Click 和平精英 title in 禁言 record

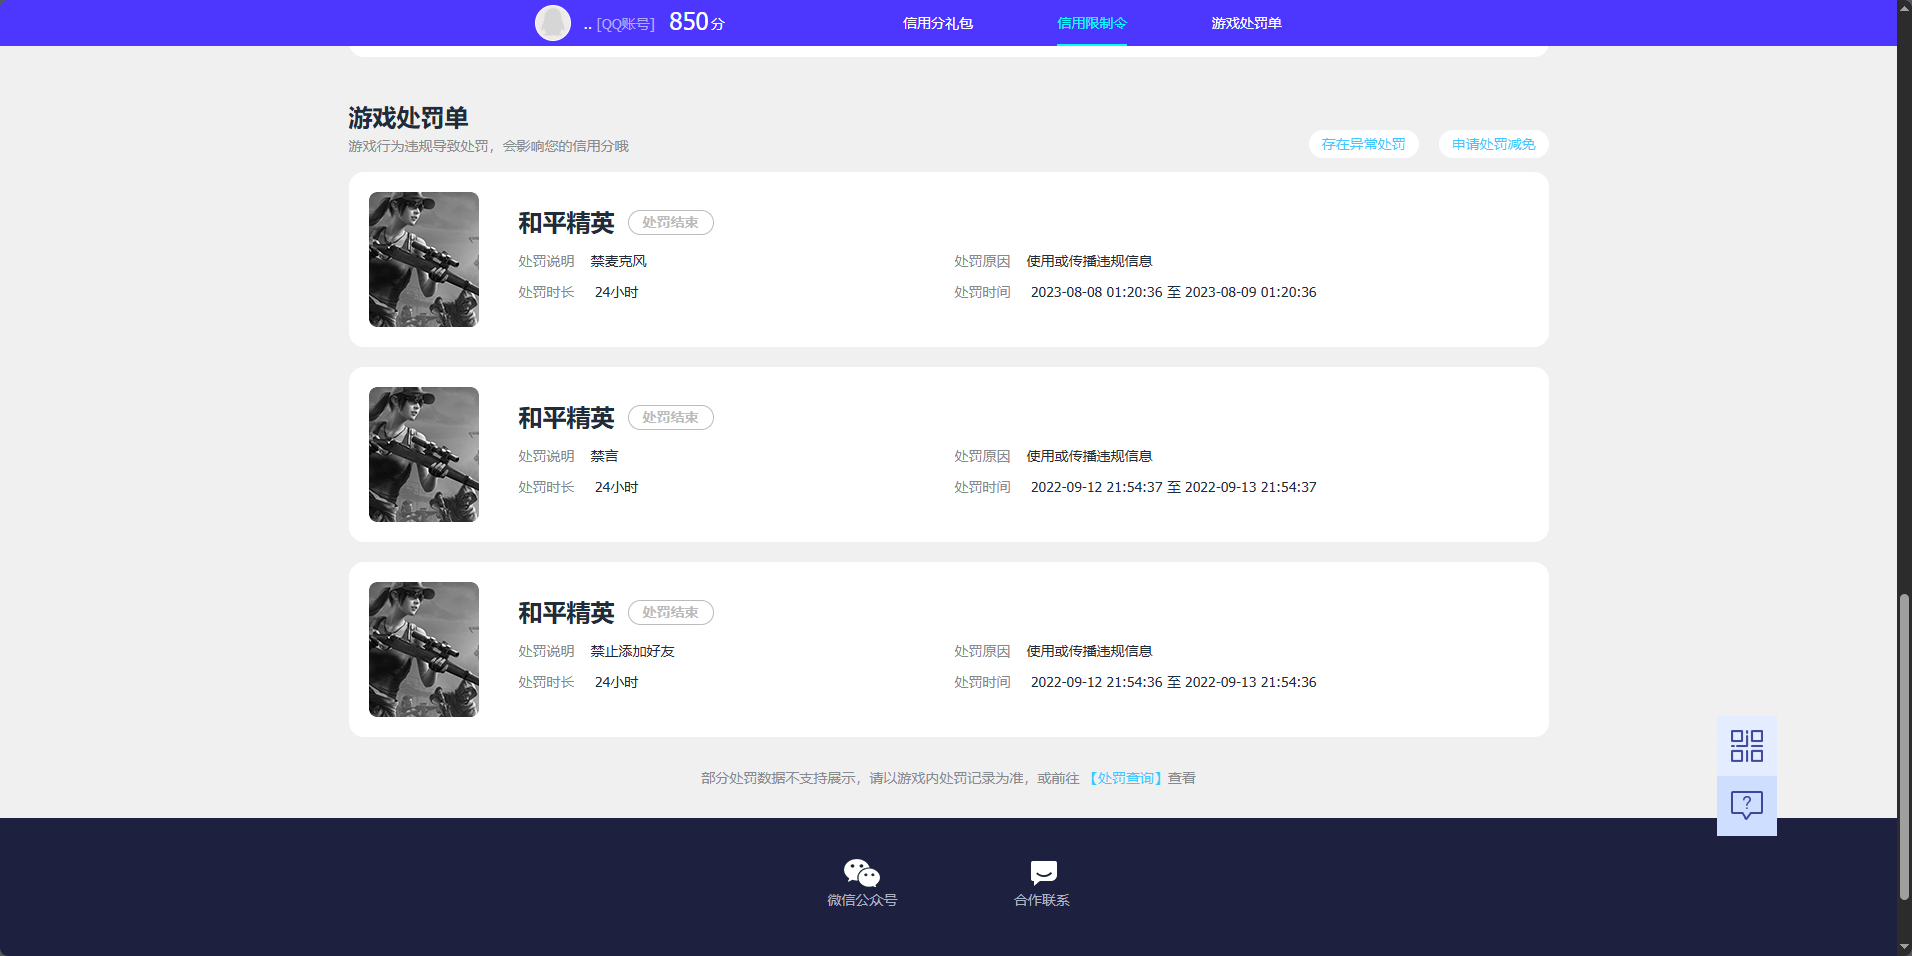coord(566,418)
